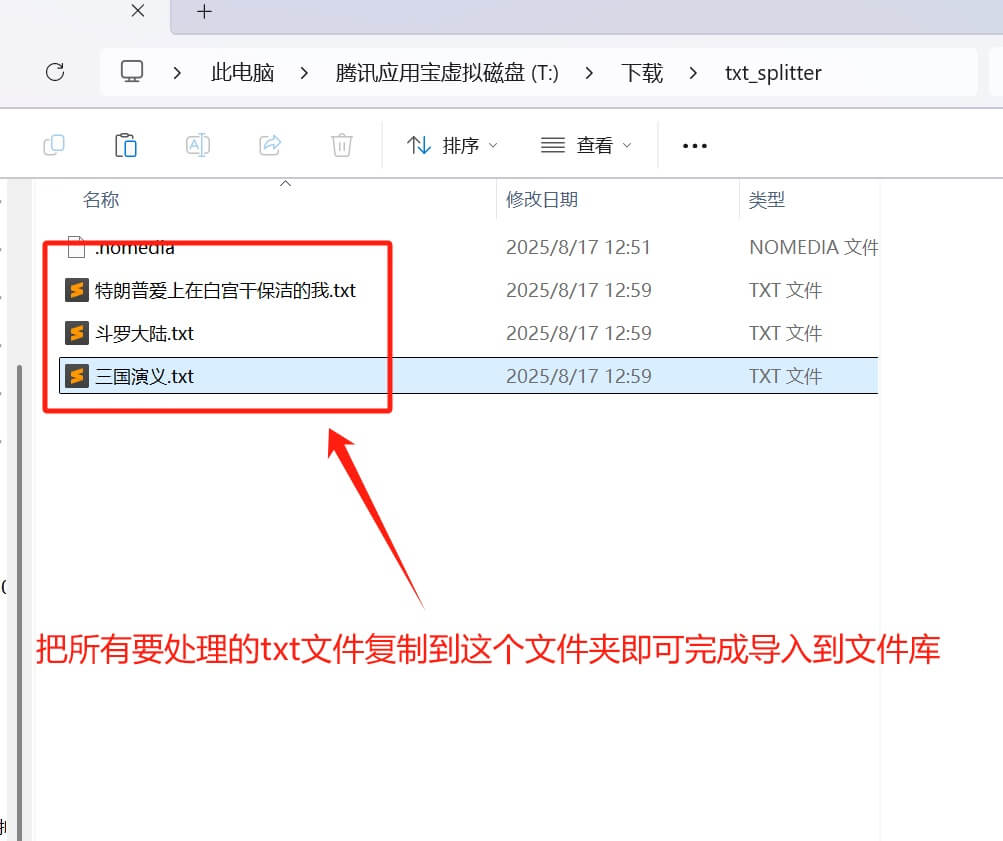The image size is (1003, 841).
Task: Sort by the 名称 column header
Action: tap(101, 200)
